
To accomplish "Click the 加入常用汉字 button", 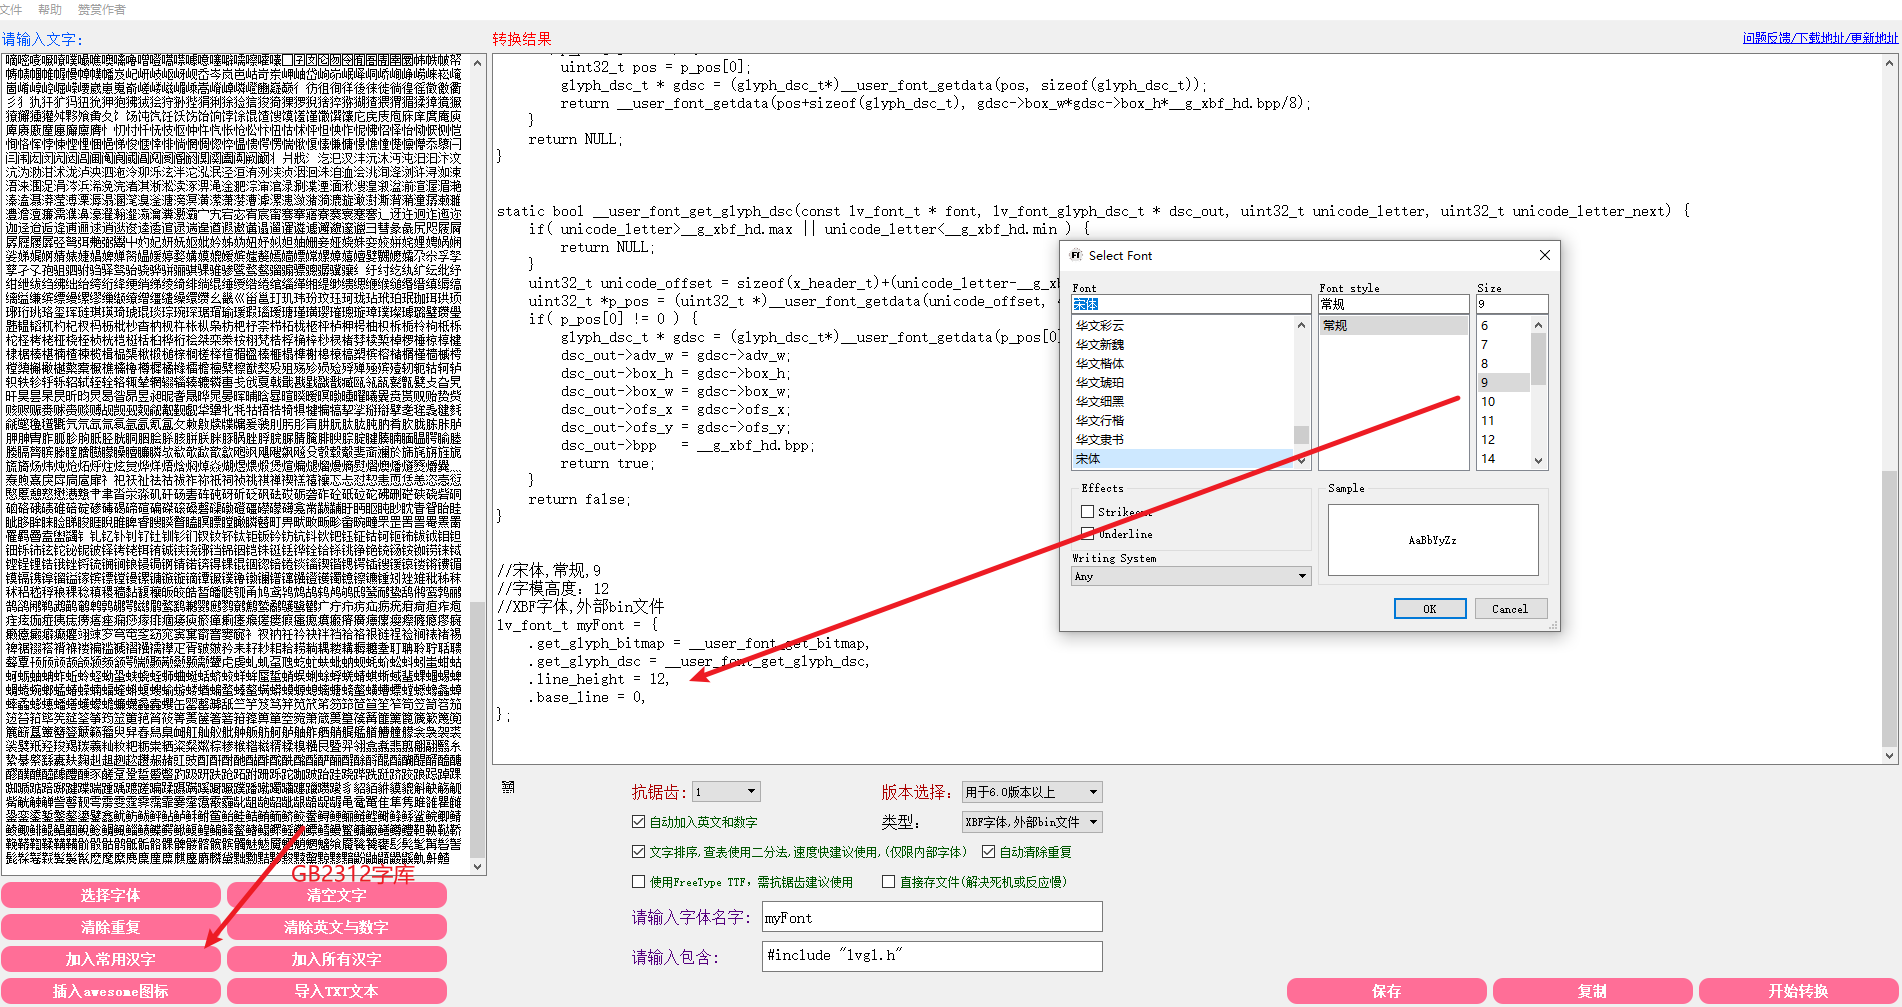I will coord(111,959).
